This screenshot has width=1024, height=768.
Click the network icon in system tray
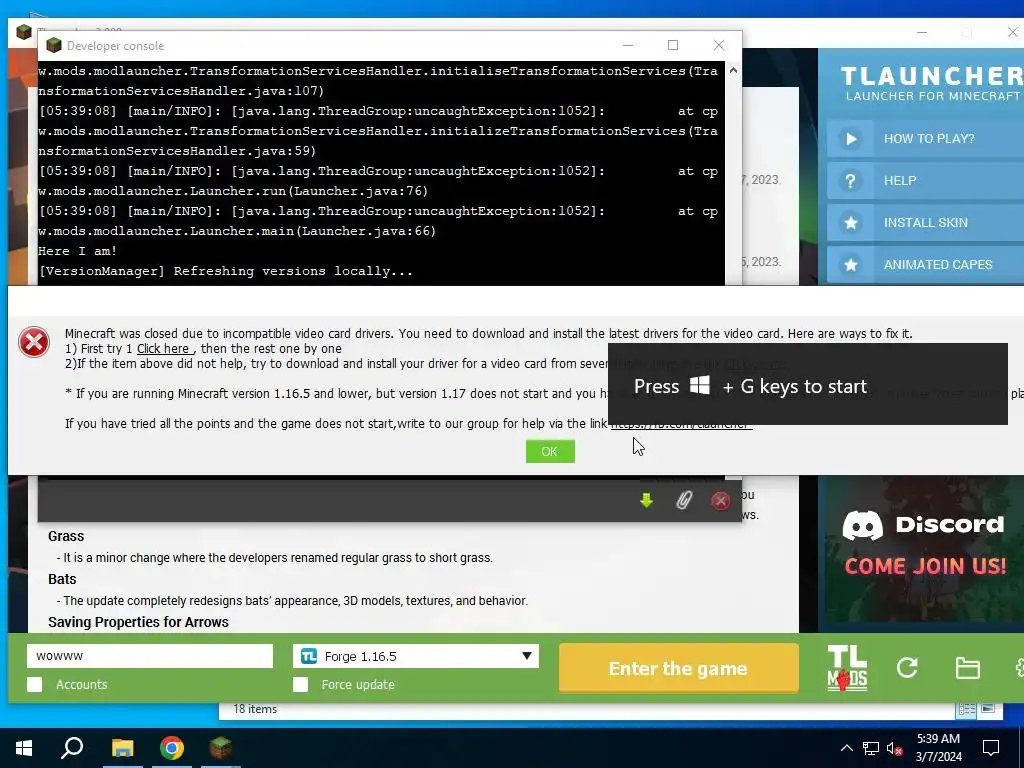tap(871, 748)
